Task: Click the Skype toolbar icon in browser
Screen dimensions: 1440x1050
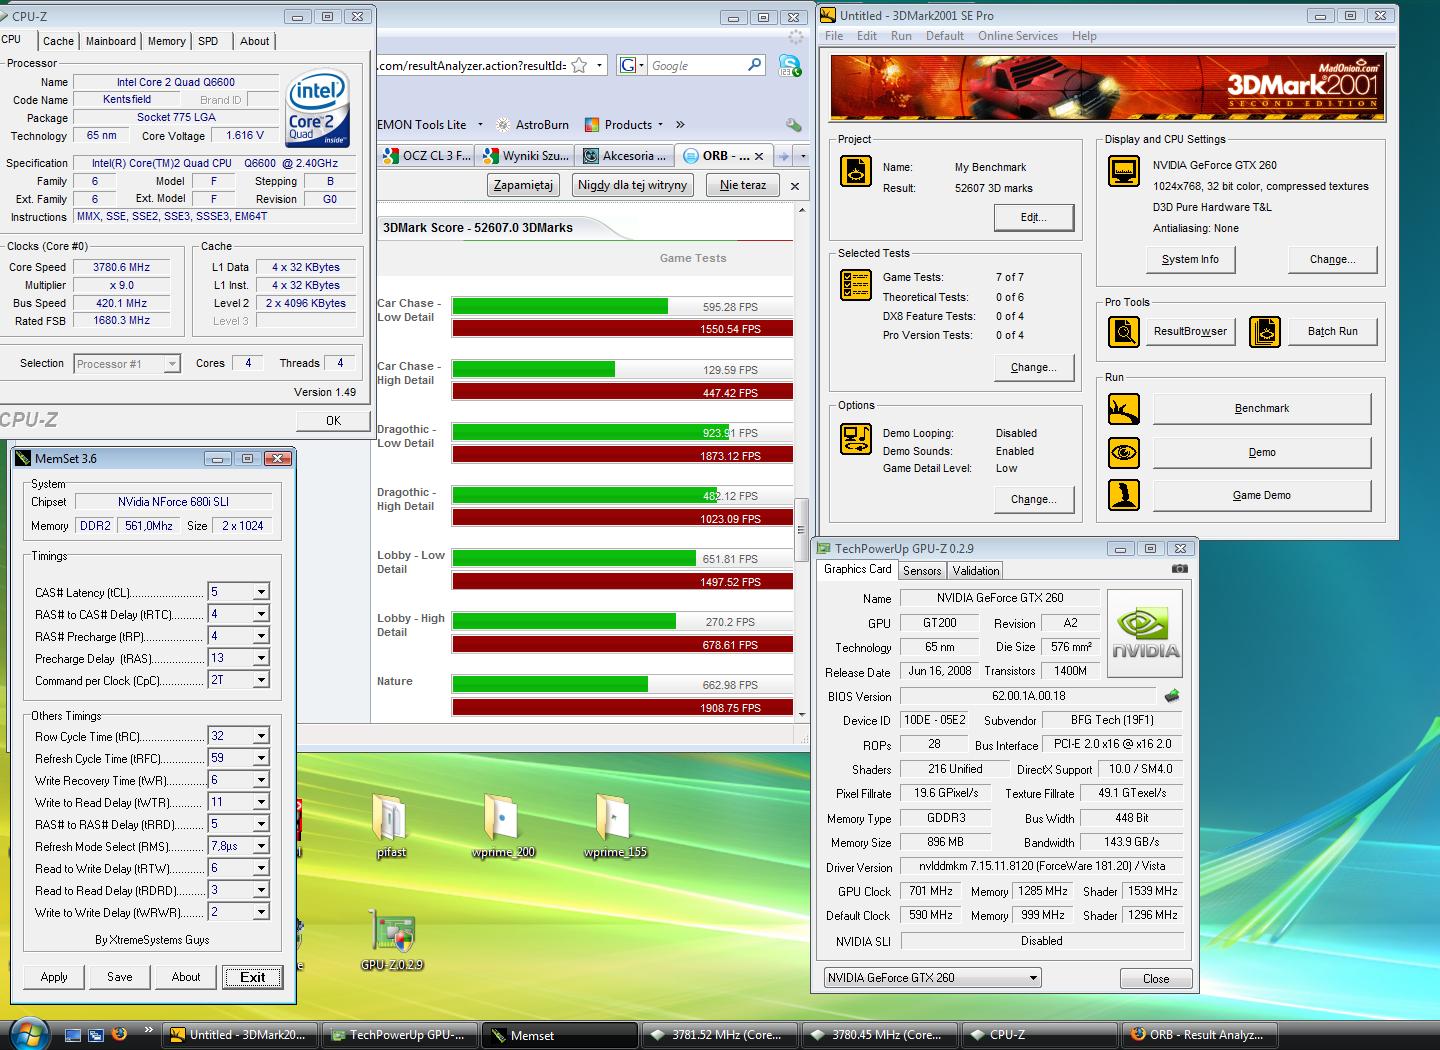Action: click(789, 65)
